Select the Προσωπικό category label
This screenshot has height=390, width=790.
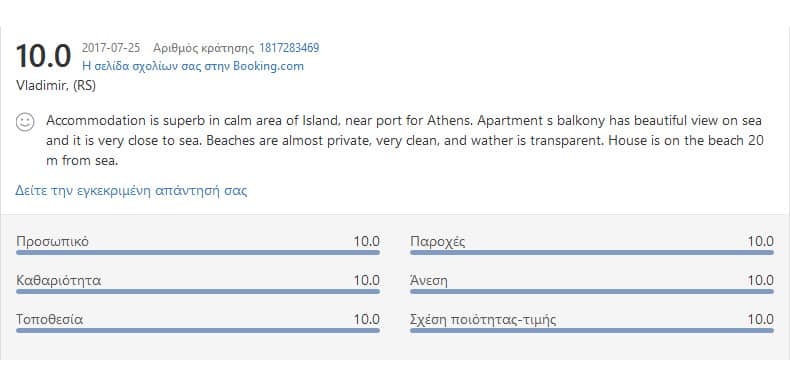52,242
